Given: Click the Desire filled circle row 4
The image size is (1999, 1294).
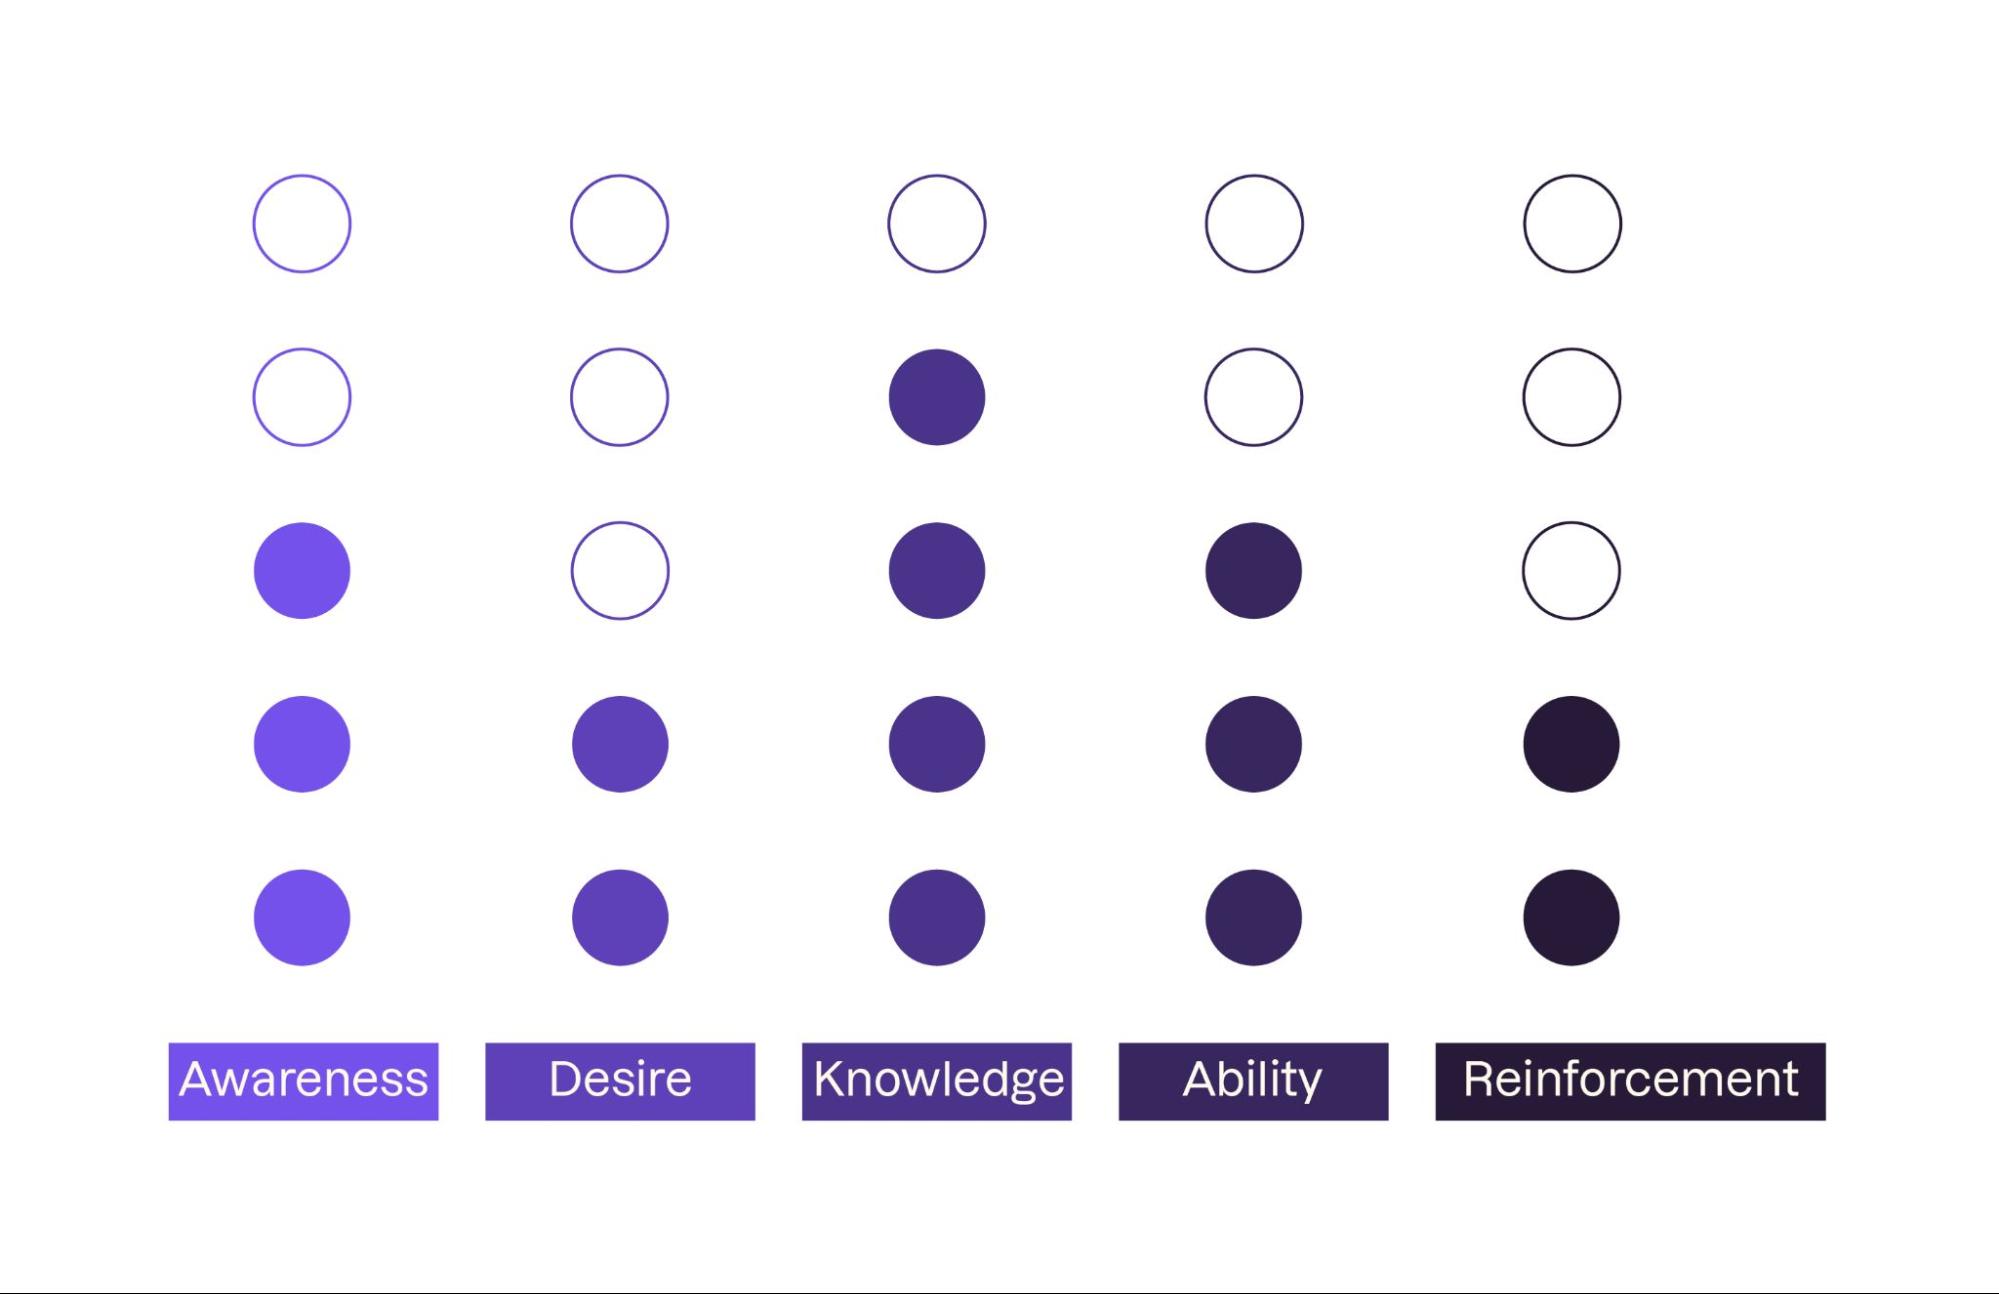Looking at the screenshot, I should pyautogui.click(x=618, y=743).
